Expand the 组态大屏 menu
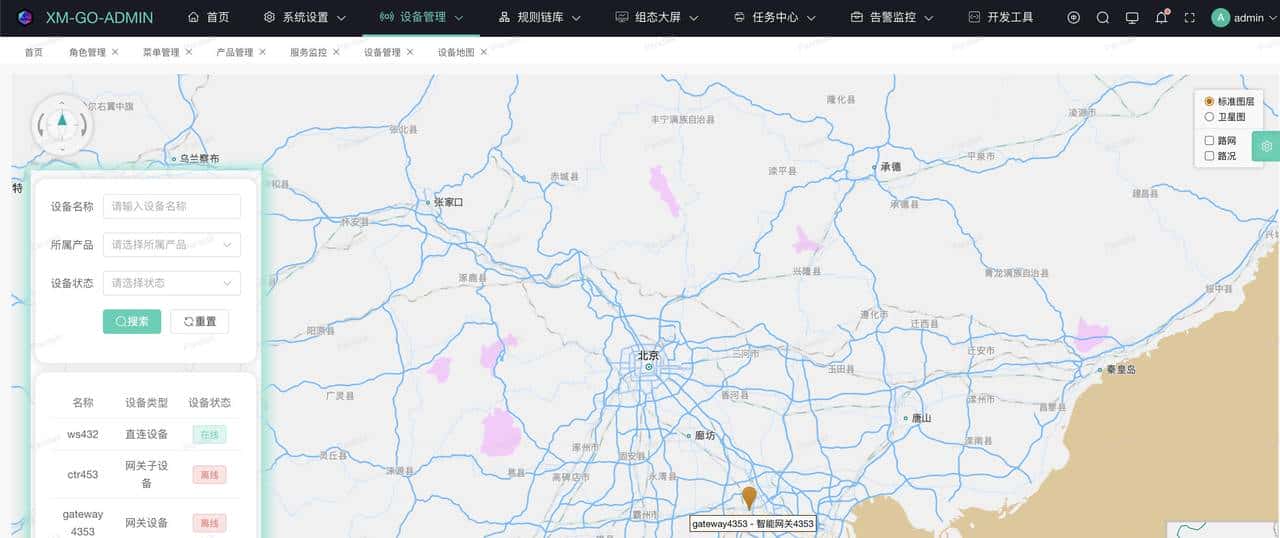 pyautogui.click(x=656, y=17)
